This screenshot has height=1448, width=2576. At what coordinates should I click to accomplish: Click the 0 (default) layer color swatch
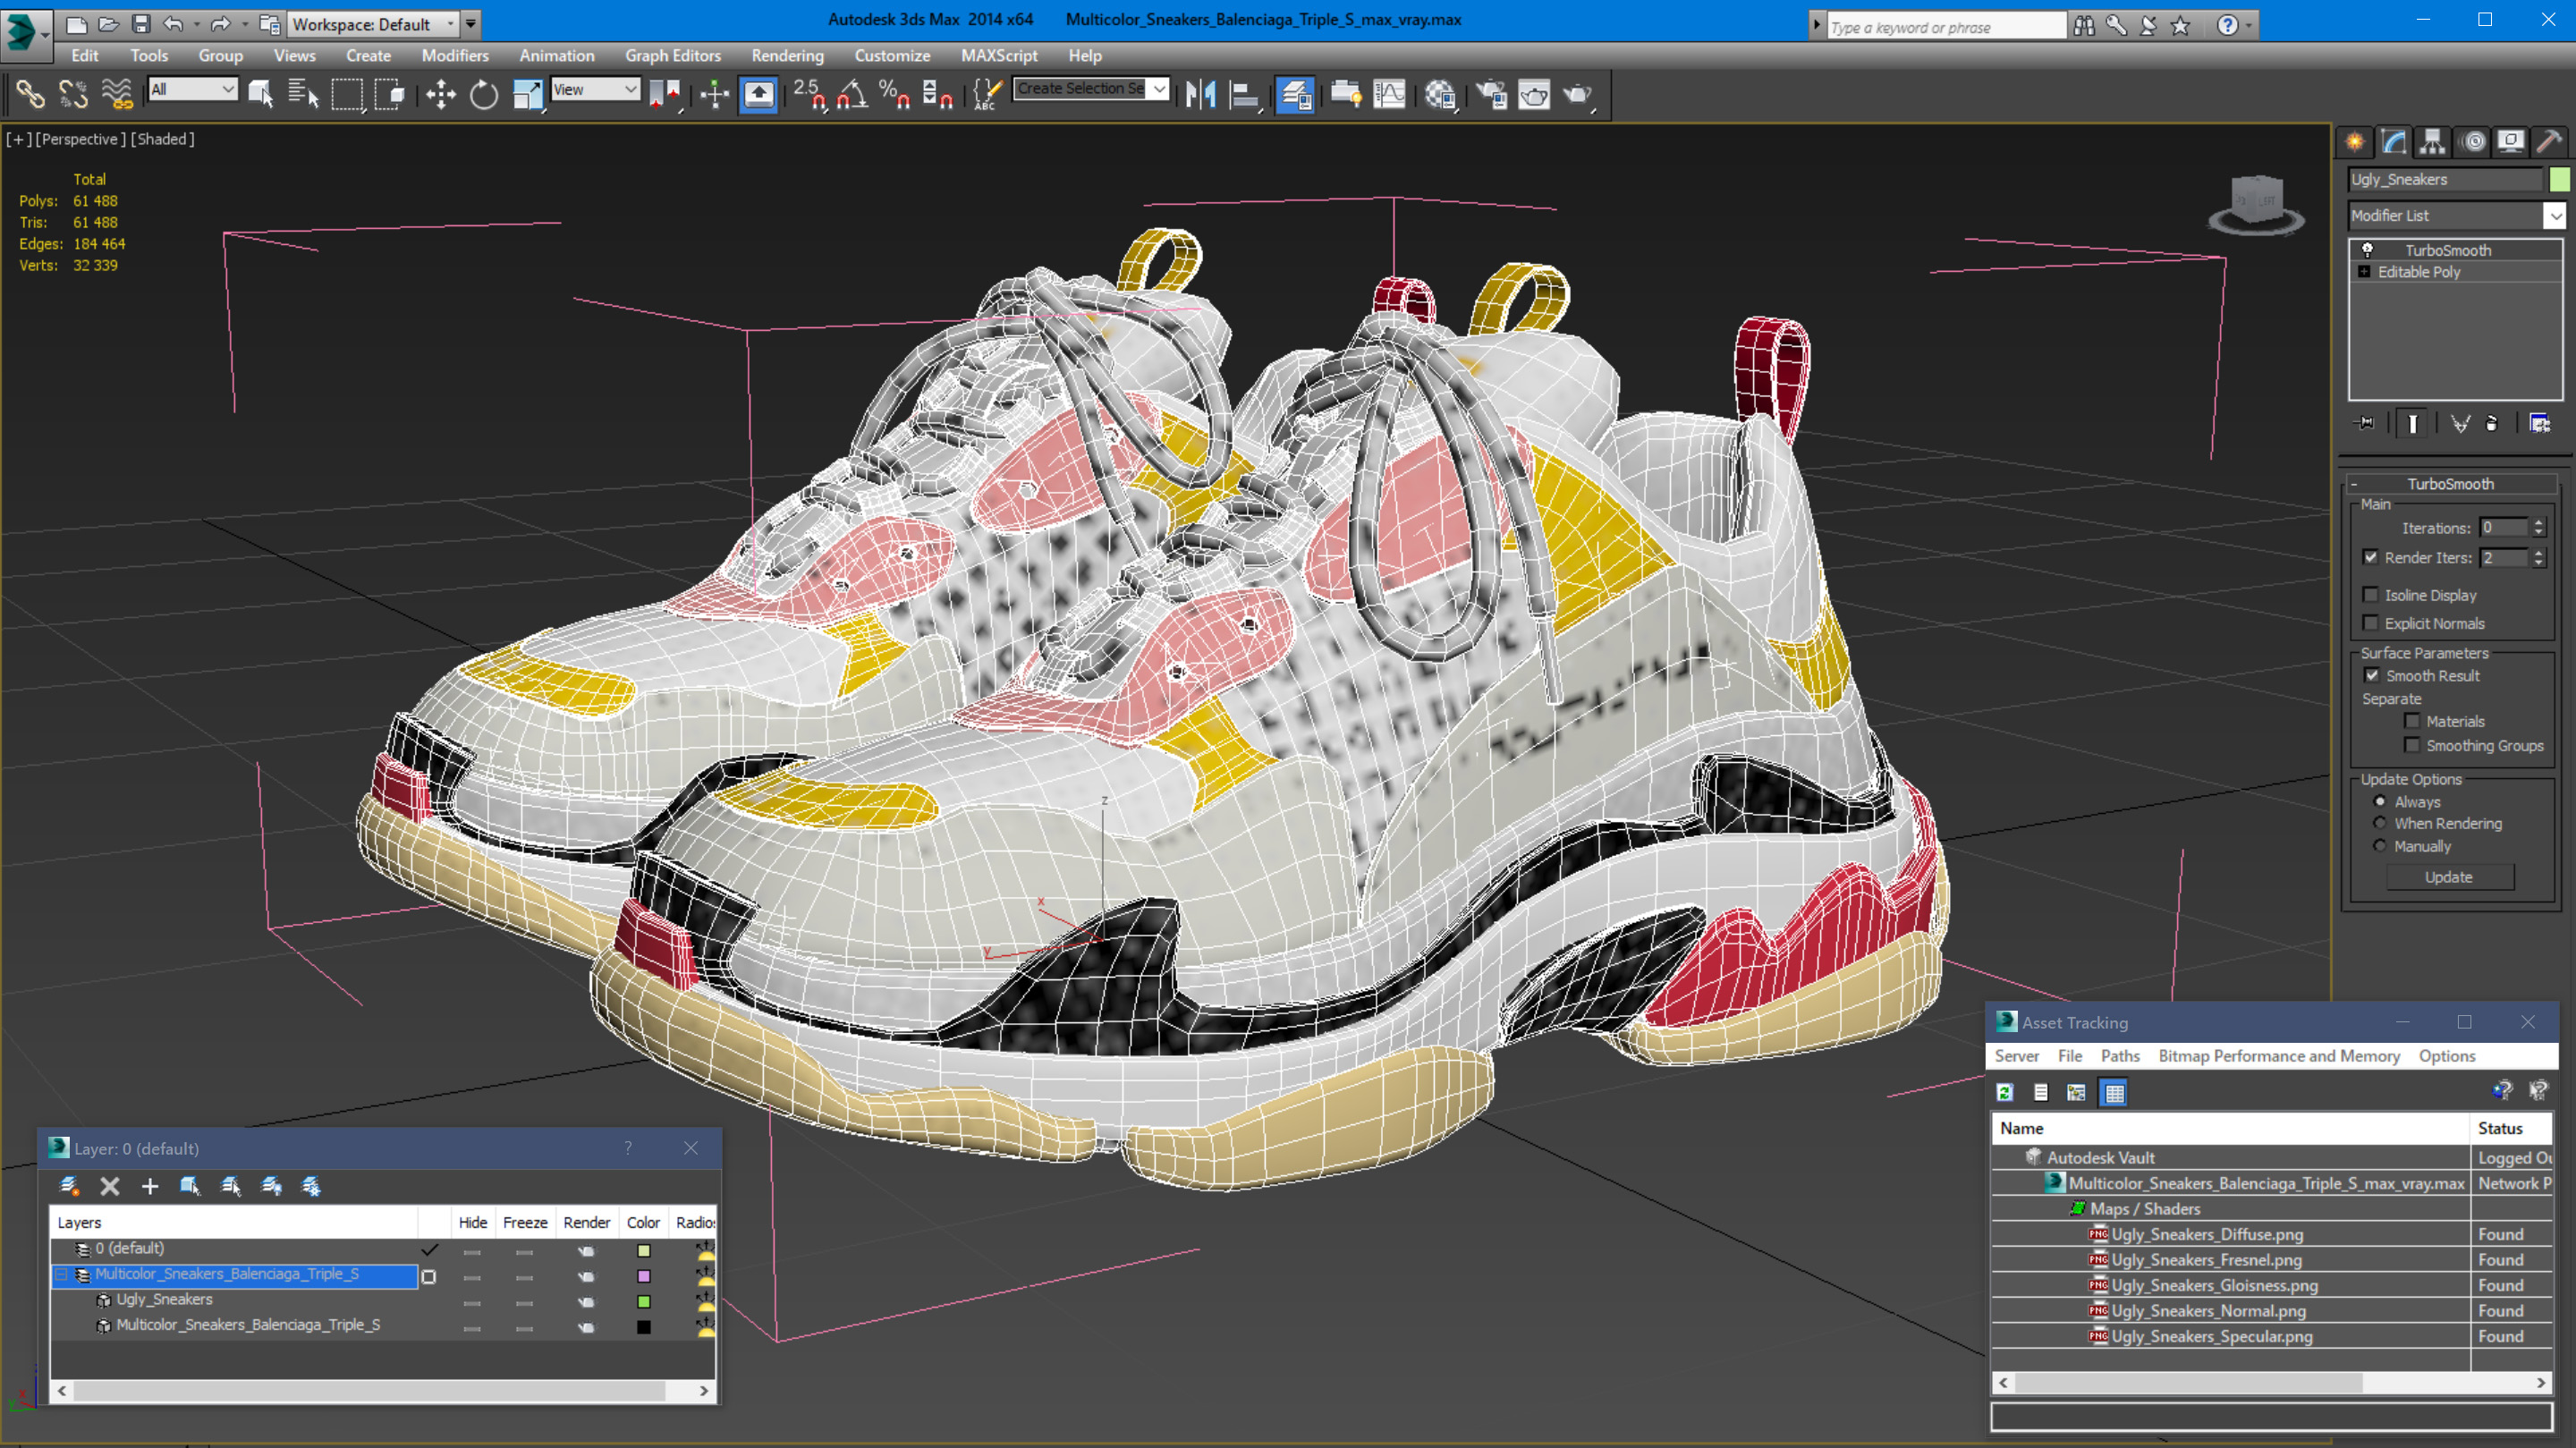click(x=644, y=1251)
